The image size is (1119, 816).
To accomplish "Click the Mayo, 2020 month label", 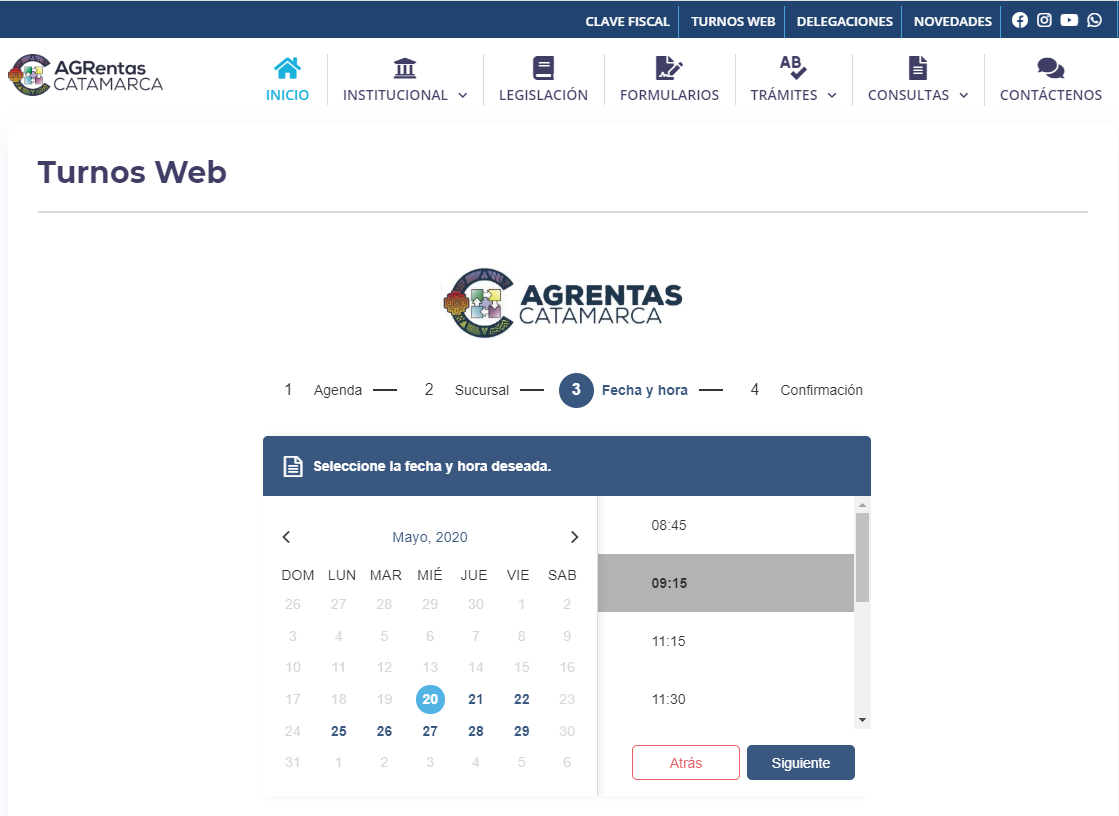I will click(430, 537).
